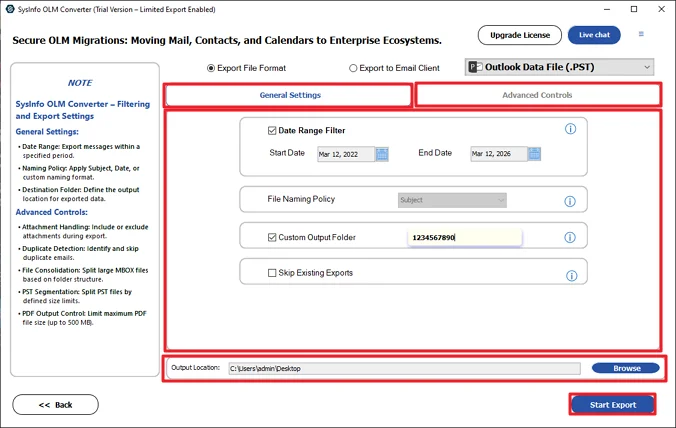Click the 'File Naming Policy' label
This screenshot has height=428, width=676.
301,199
